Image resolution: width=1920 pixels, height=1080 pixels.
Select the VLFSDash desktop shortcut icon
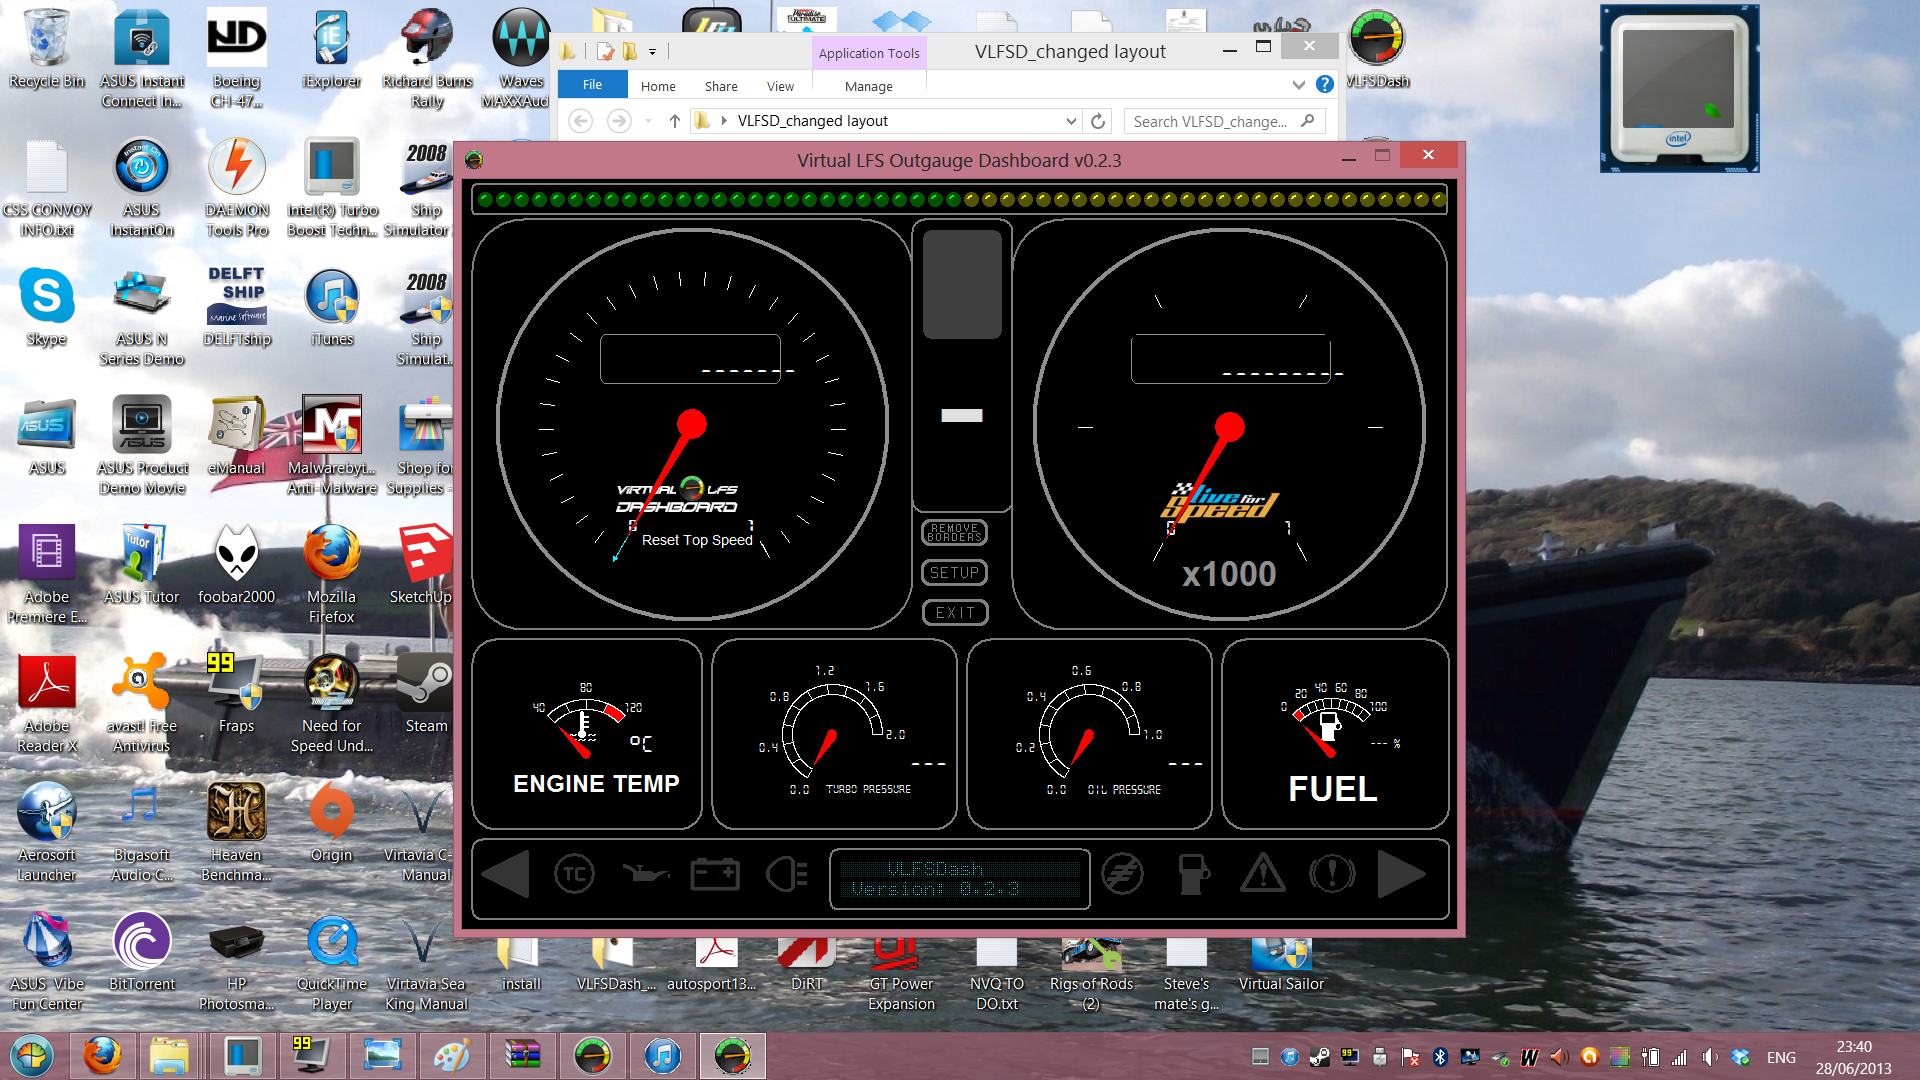(x=1377, y=49)
